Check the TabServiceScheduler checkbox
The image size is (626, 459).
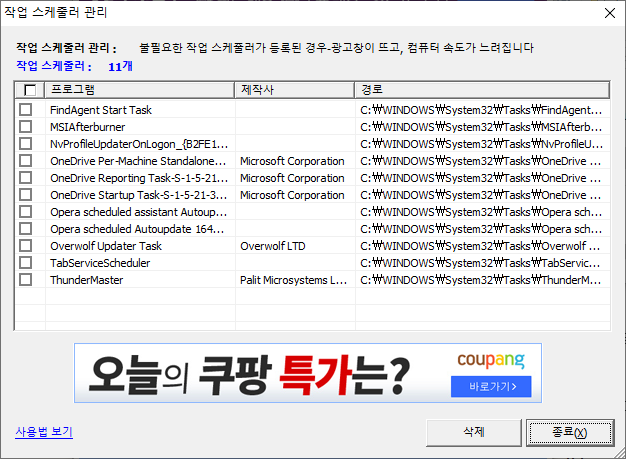[x=26, y=263]
